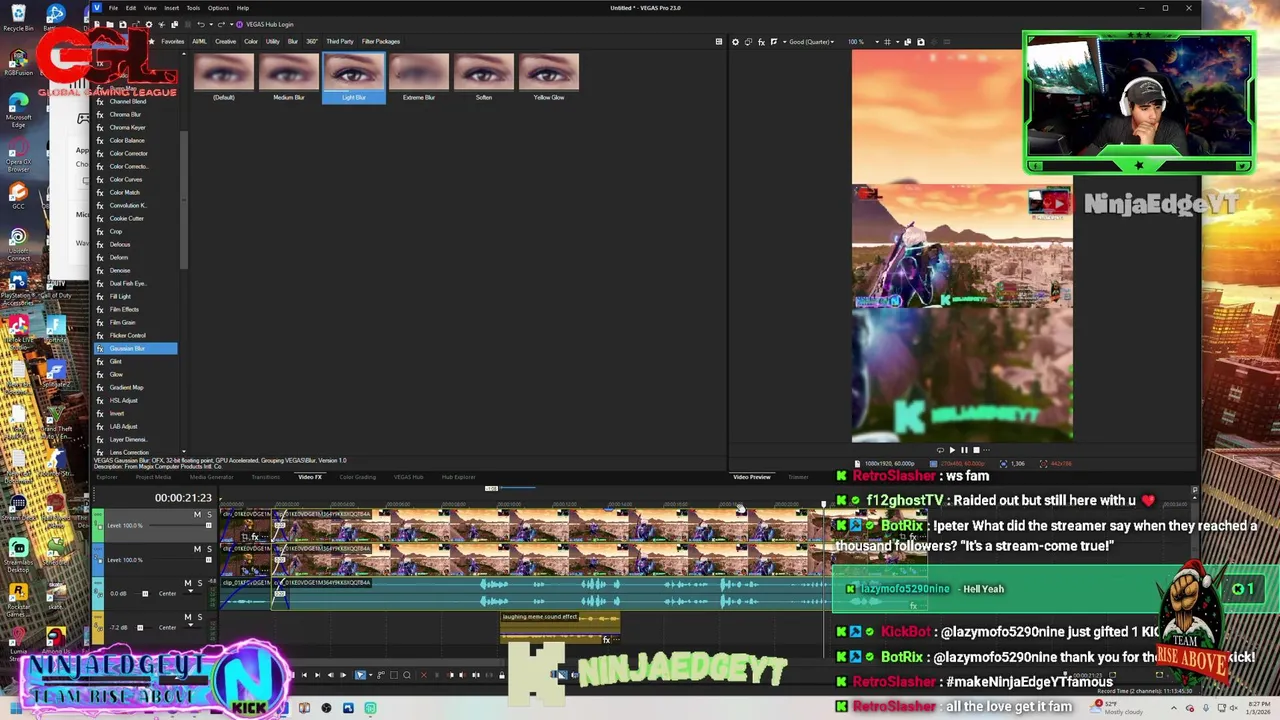The width and height of the screenshot is (1280, 720).
Task: Click the Save project disk icon
Action: [x=123, y=24]
